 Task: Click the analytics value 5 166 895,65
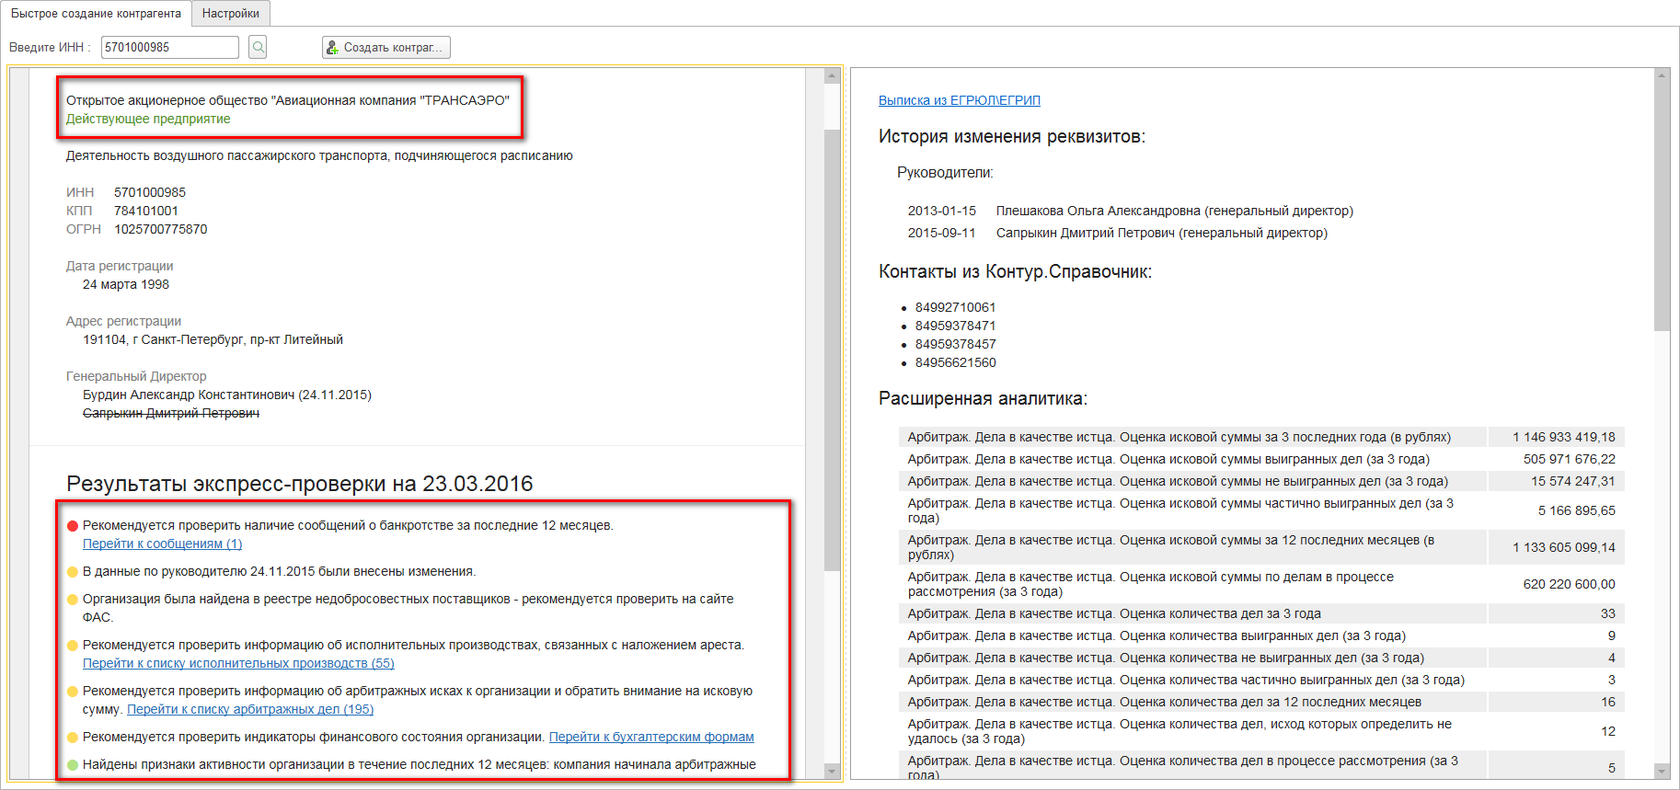click(x=1576, y=510)
